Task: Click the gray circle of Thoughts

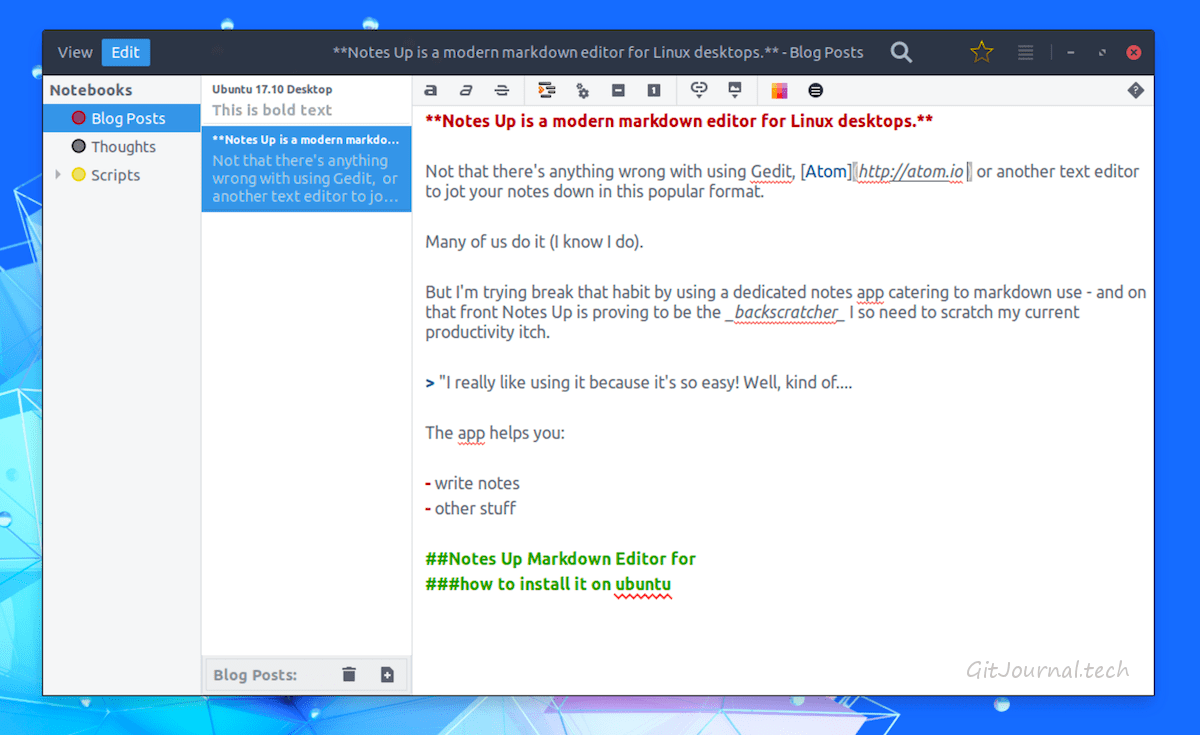Action: coord(79,146)
